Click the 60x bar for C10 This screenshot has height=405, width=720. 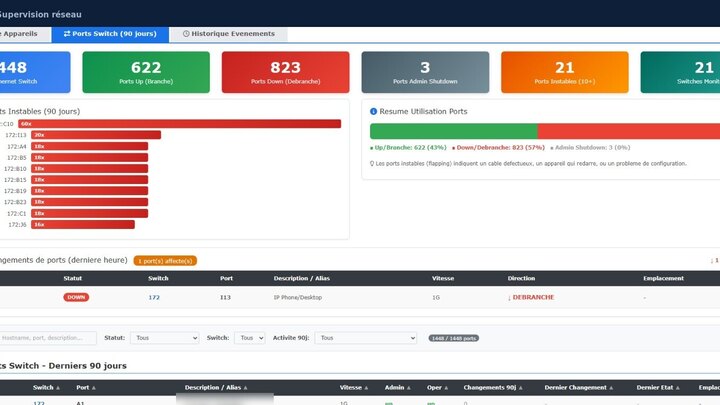pyautogui.click(x=180, y=124)
